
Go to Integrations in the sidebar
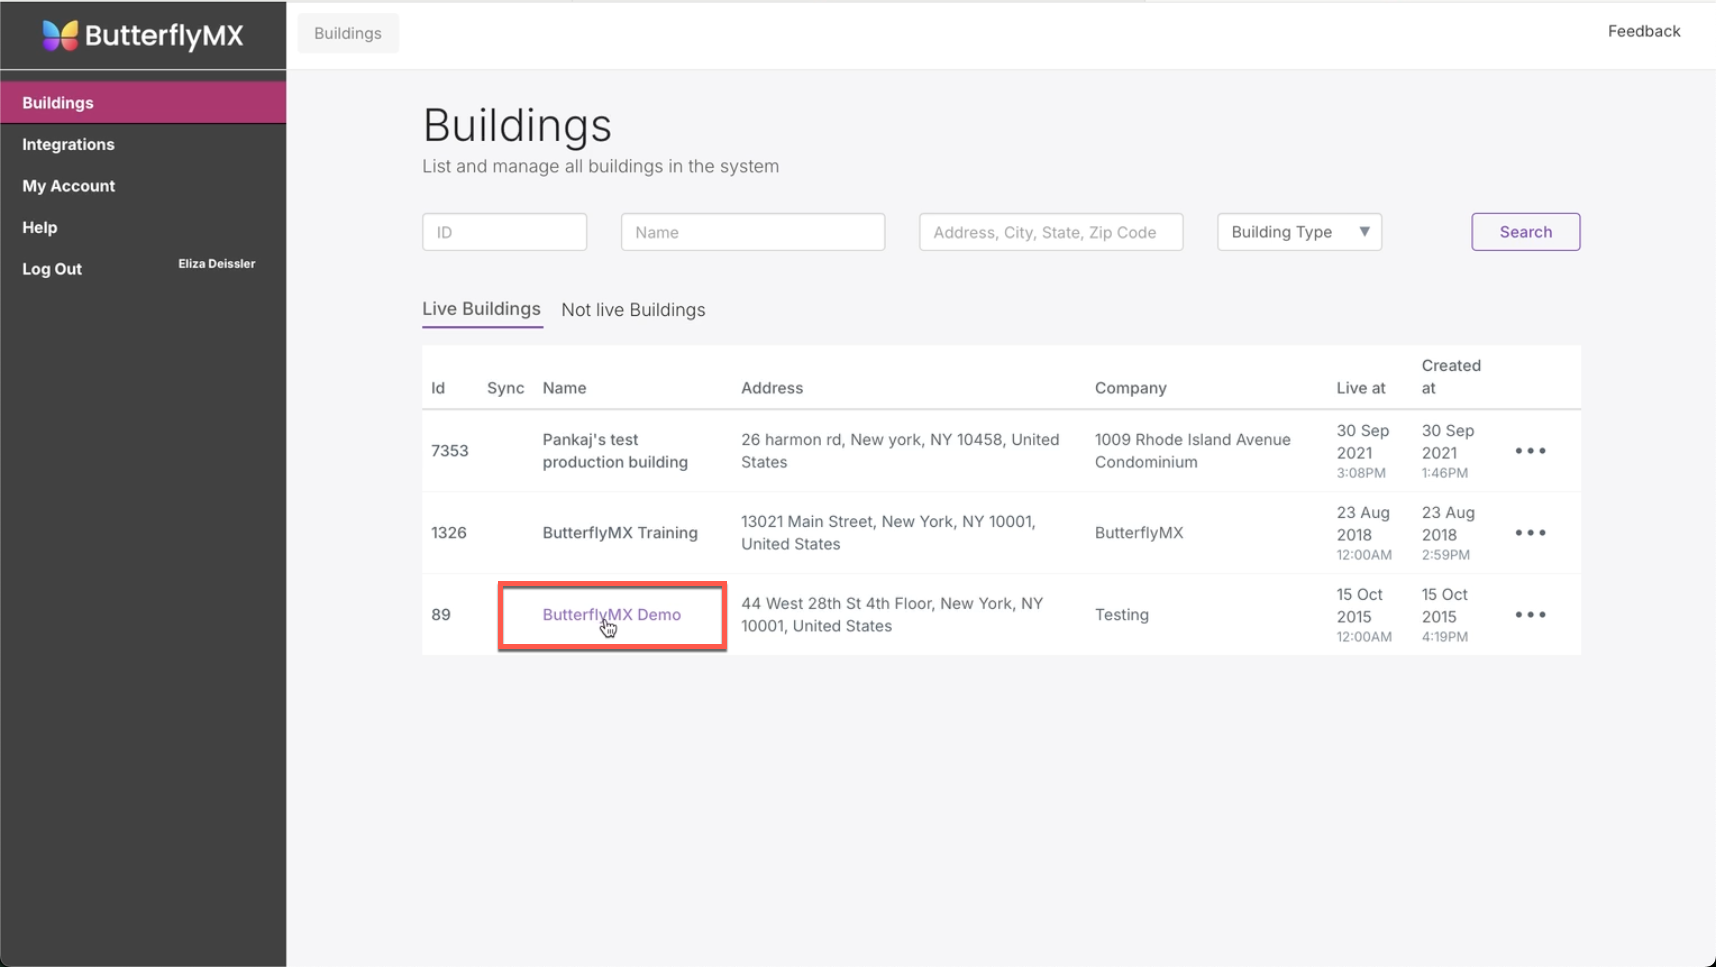[68, 144]
